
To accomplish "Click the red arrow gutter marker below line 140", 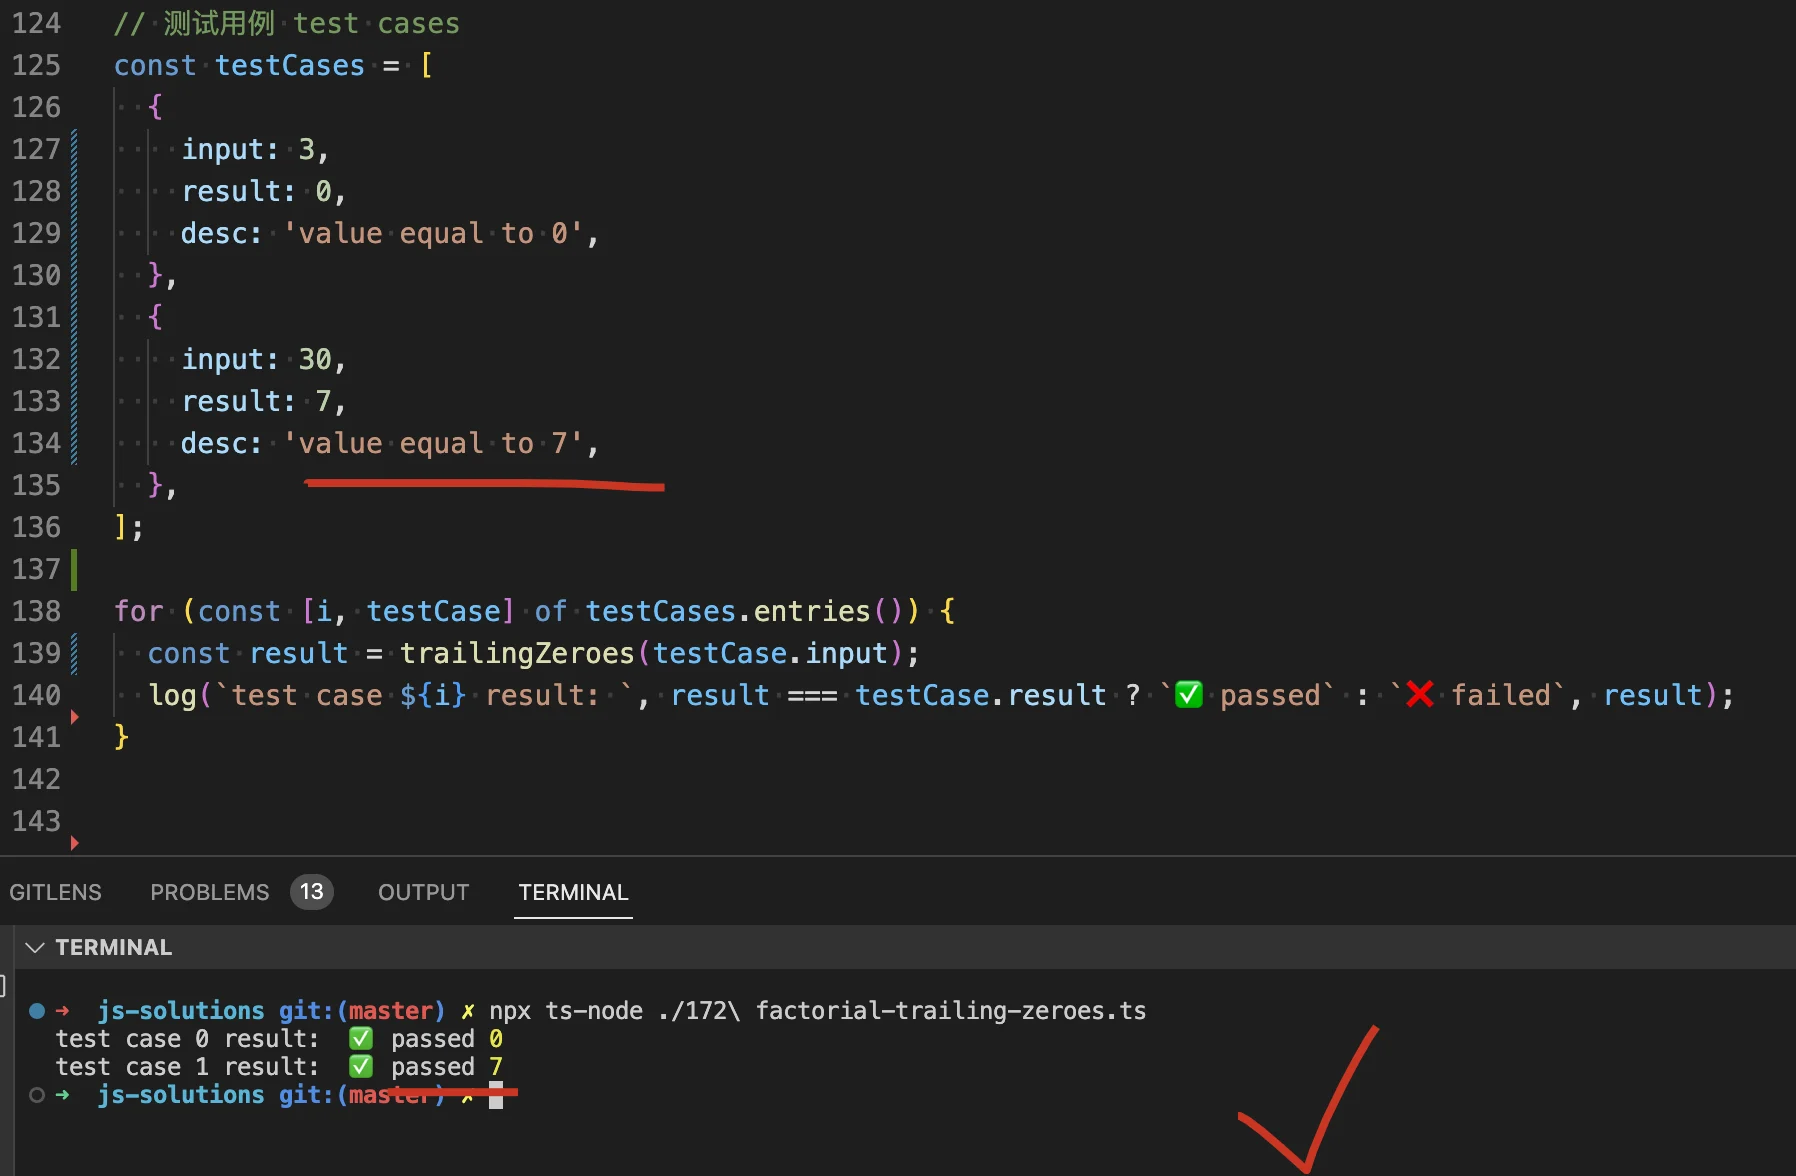I will (x=74, y=717).
